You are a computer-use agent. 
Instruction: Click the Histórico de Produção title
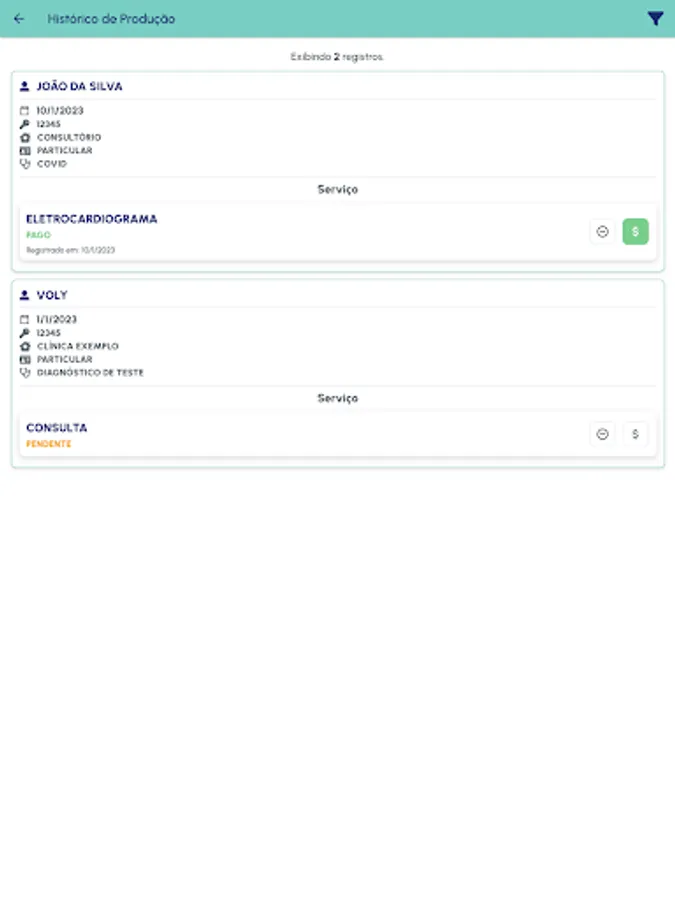111,19
